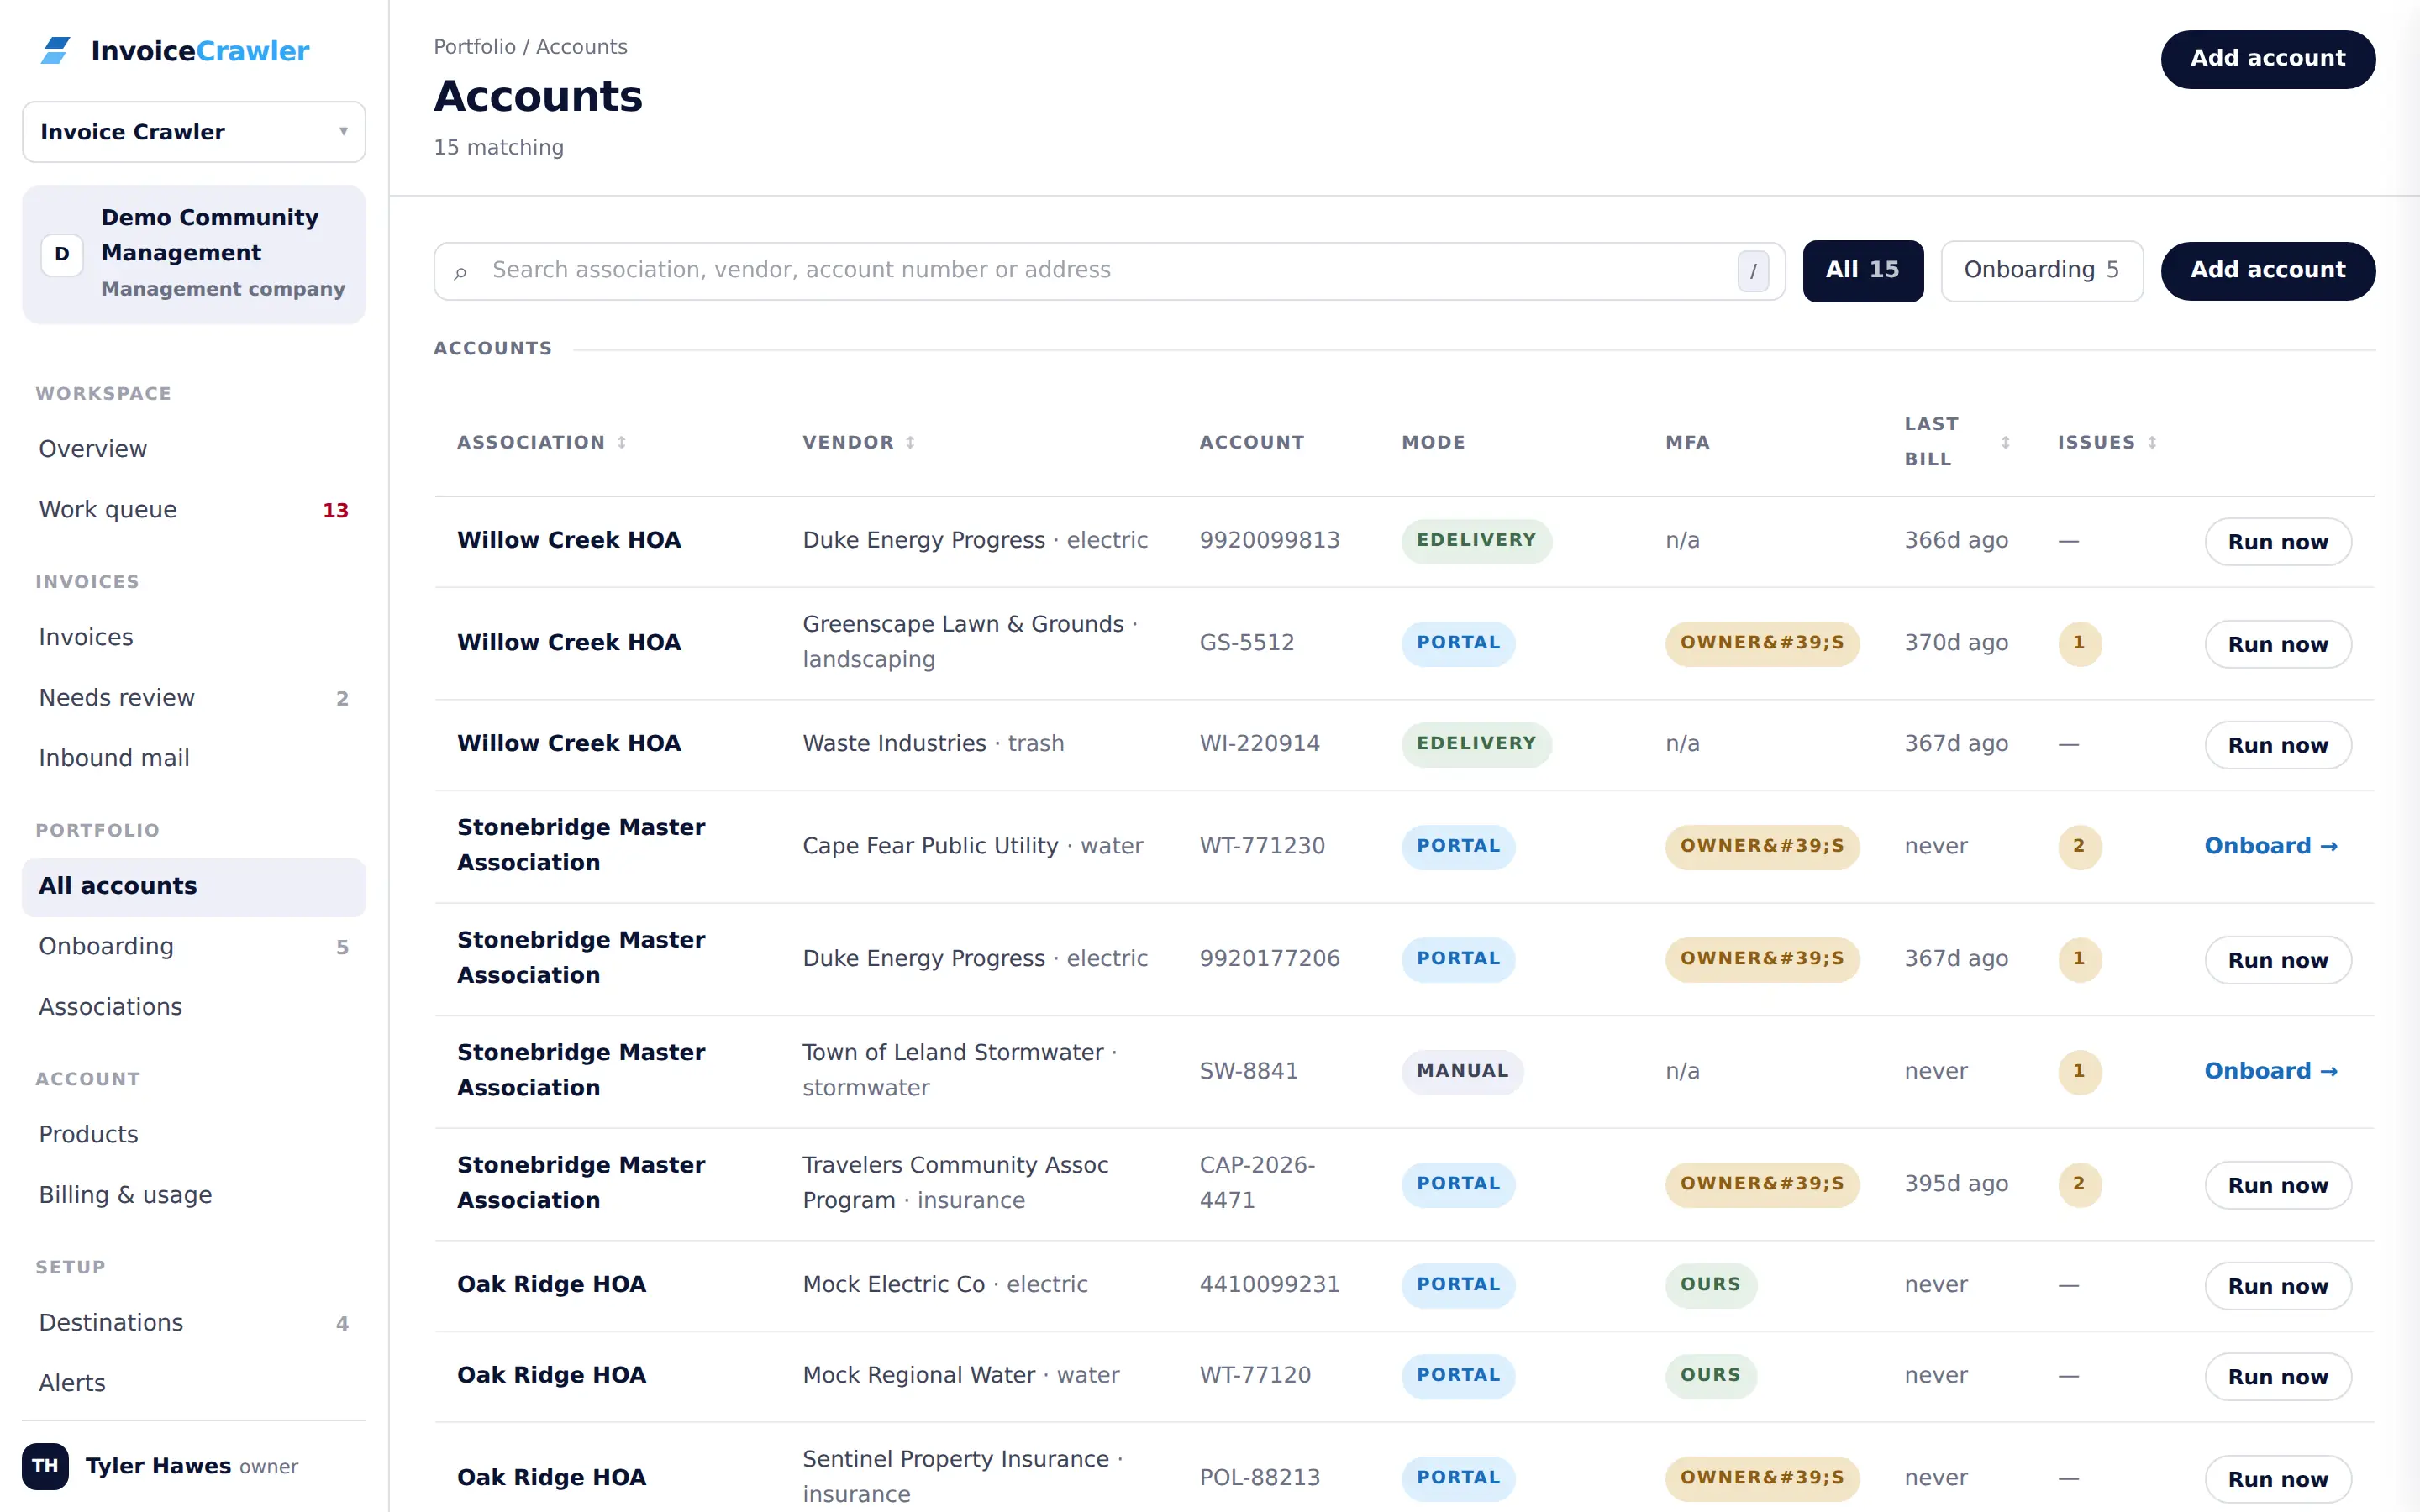Click Oak Ridge HOA on Mock Regional Water row
Screen dimensions: 2420x1512
(x=551, y=1376)
